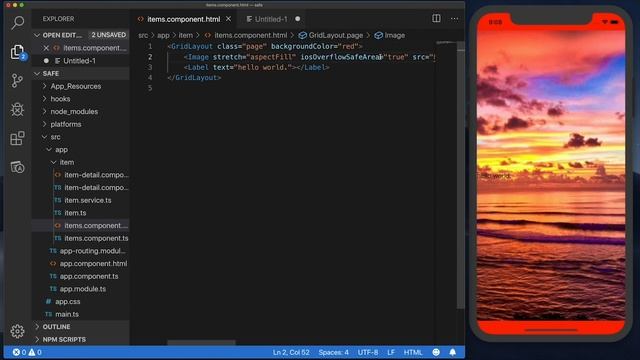The image size is (640, 360).
Task: Open the Manage gear in activity bar
Action: point(18,331)
